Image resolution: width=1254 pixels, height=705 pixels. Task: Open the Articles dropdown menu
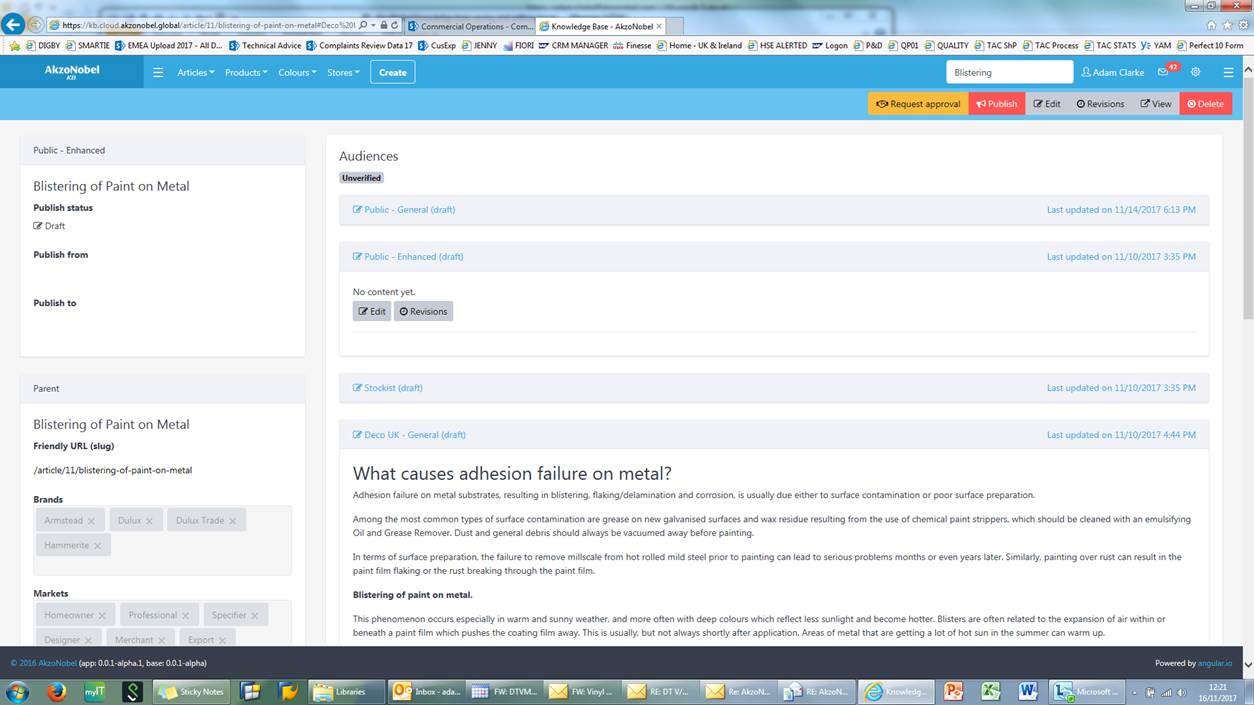196,72
